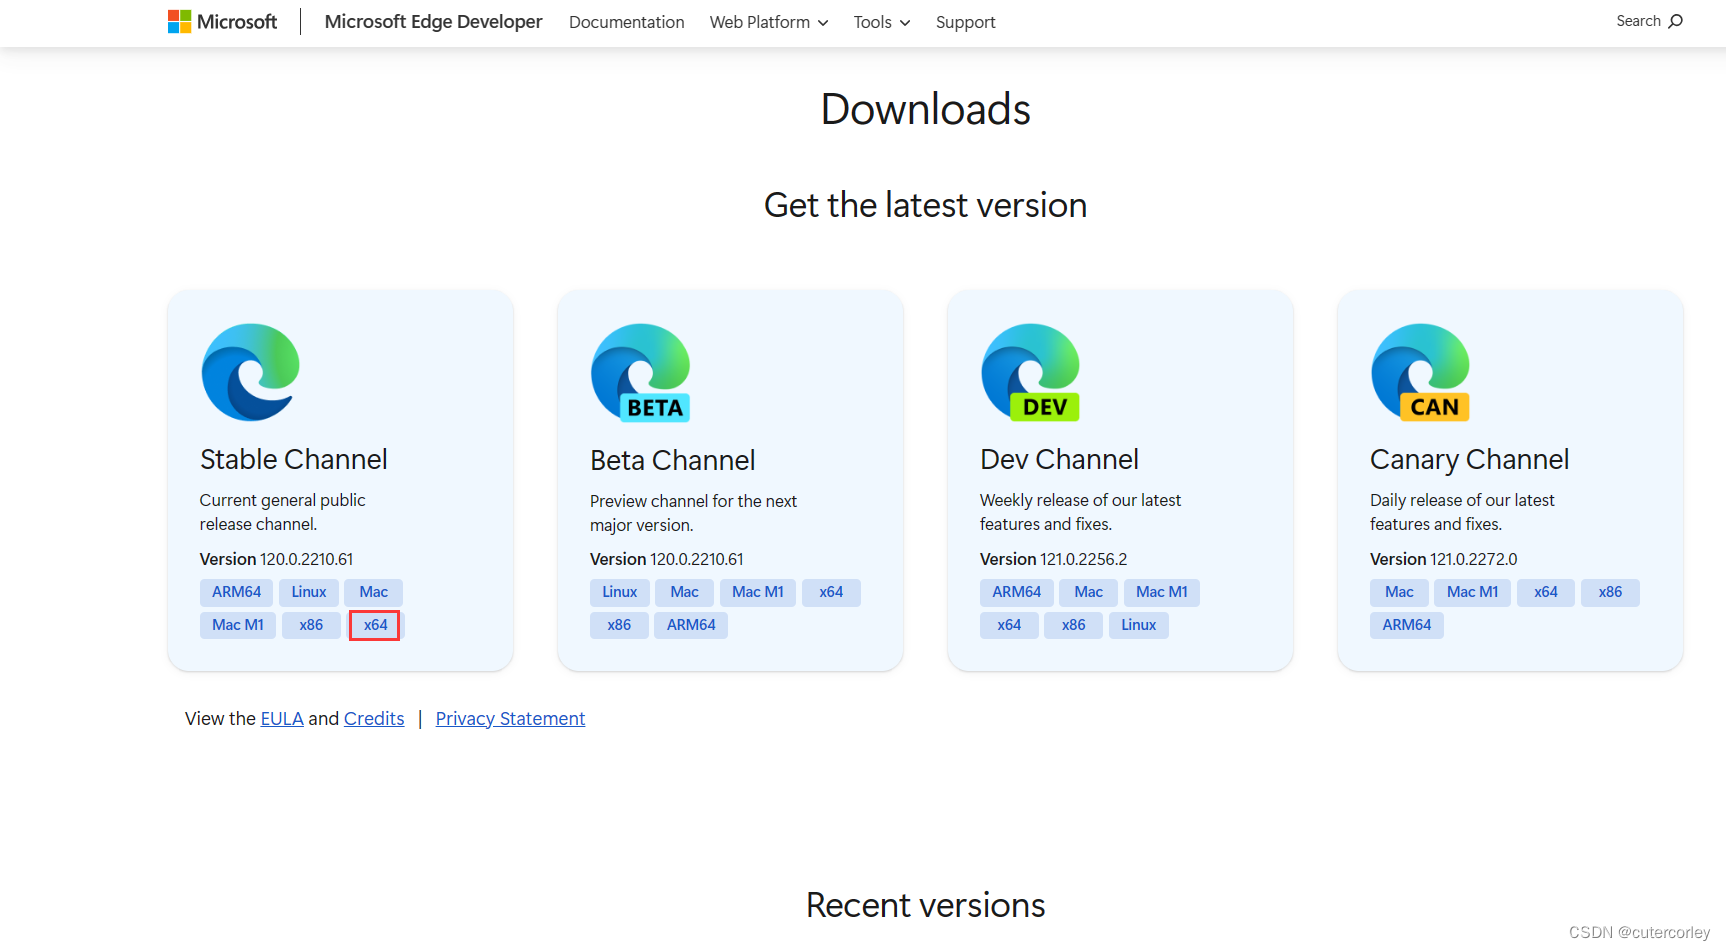Click the Recent versions heading
The image size is (1726, 951).
(x=926, y=905)
